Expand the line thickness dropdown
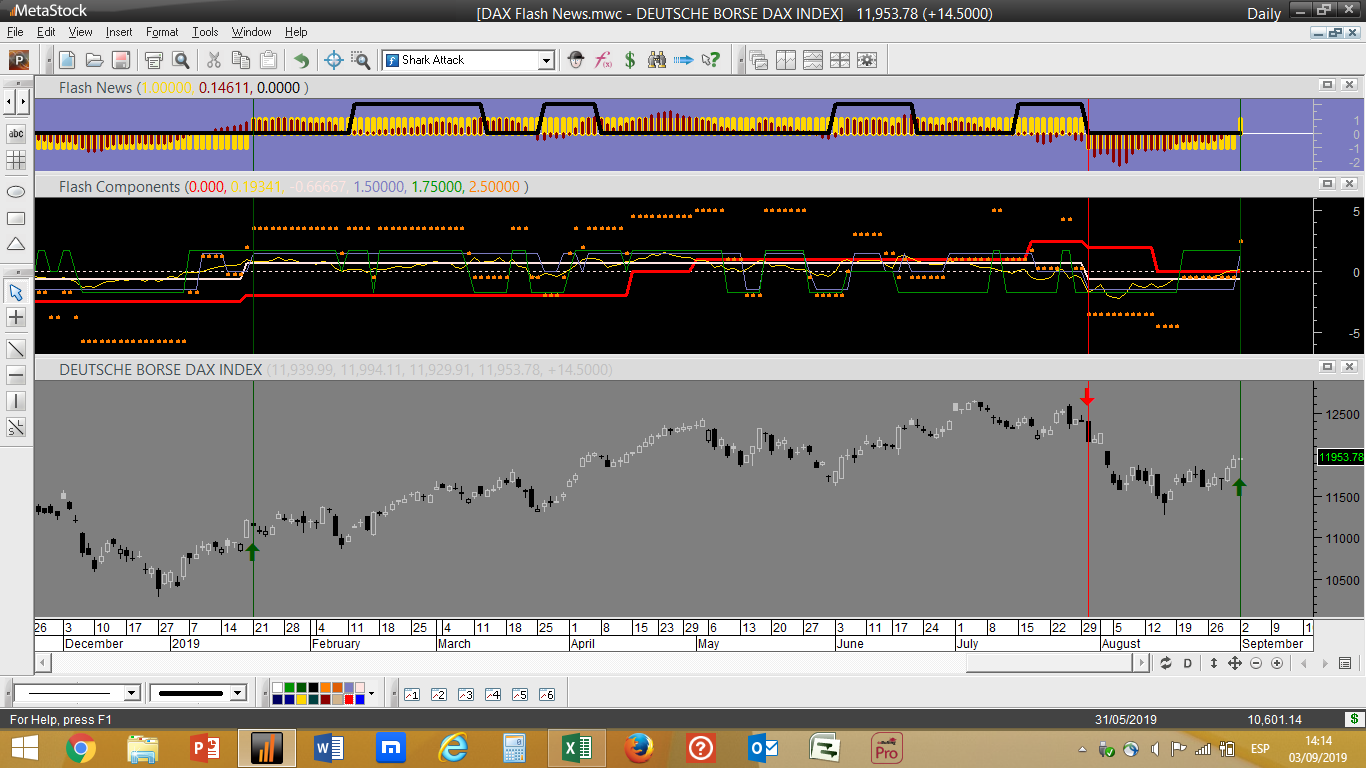 (237, 693)
